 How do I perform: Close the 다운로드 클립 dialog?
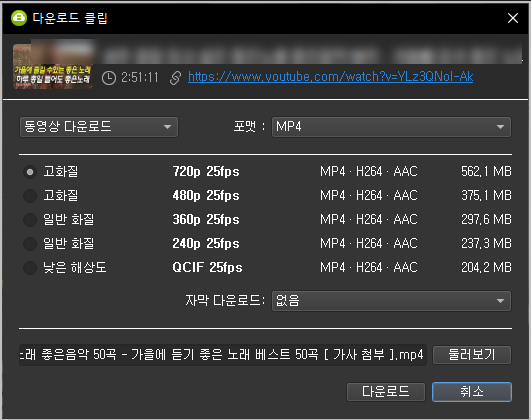(513, 18)
